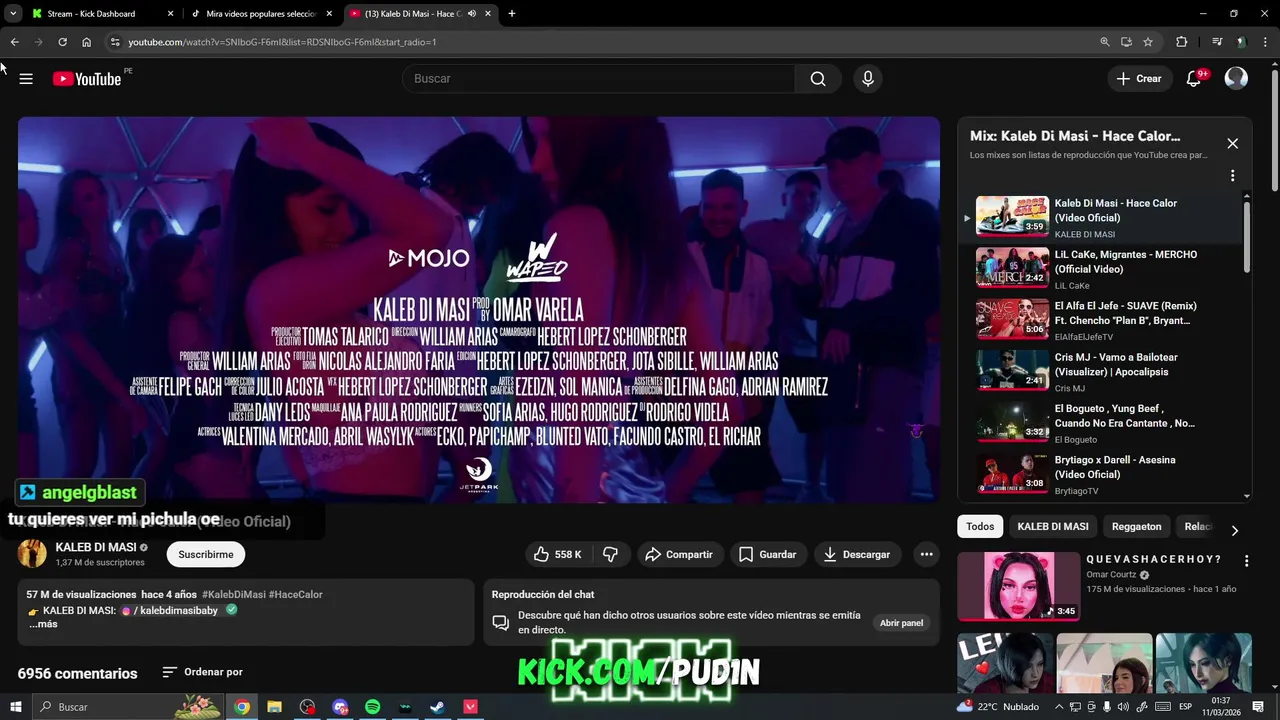Bookmark this page with the star
The width and height of the screenshot is (1280, 720).
pyautogui.click(x=1148, y=42)
